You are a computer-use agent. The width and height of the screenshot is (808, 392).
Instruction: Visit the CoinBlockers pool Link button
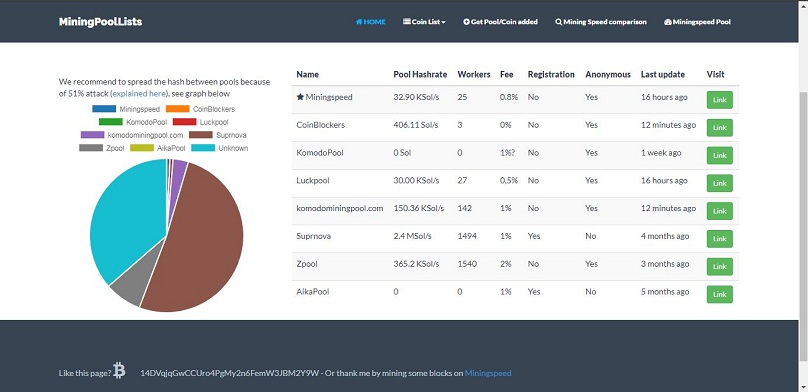[x=719, y=128]
